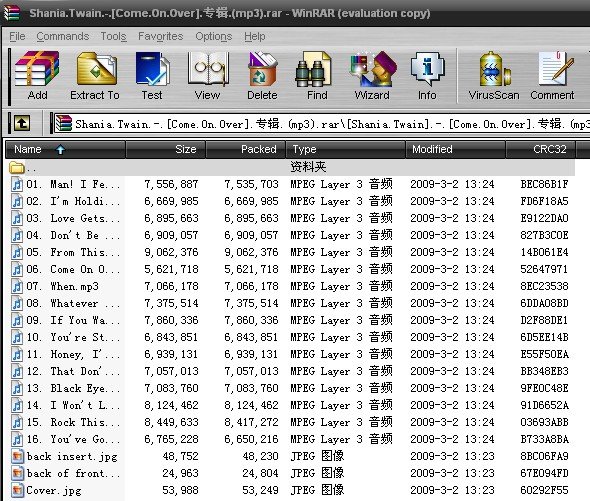Click the audio icon of 16. You've Go...
Image resolution: width=590 pixels, height=501 pixels.
[17, 439]
